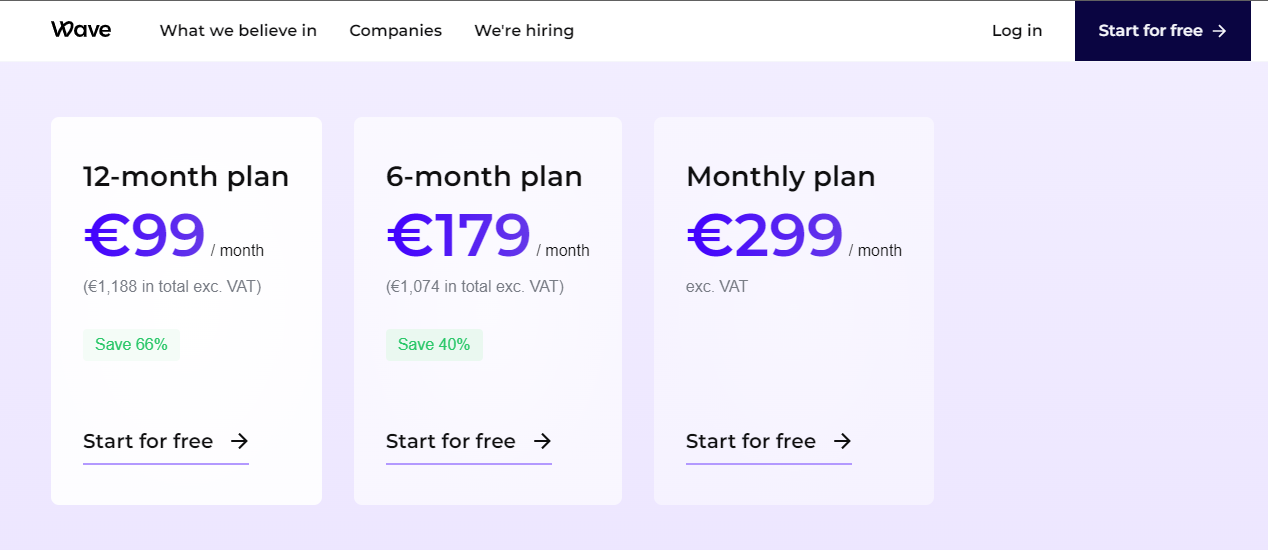This screenshot has width=1268, height=550.
Task: Click the Wave logo in header
Action: [81, 30]
